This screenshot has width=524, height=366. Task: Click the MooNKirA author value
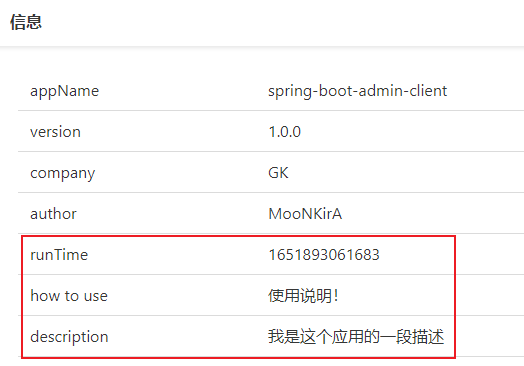[x=305, y=214]
